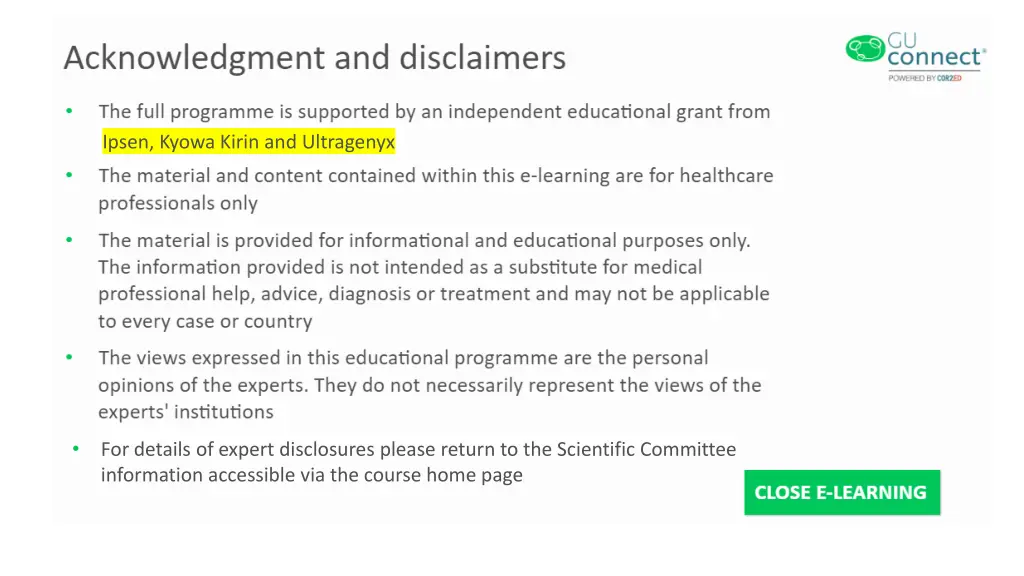The width and height of the screenshot is (1024, 576).
Task: Click the 'connect' logo wordmark
Action: (x=935, y=57)
